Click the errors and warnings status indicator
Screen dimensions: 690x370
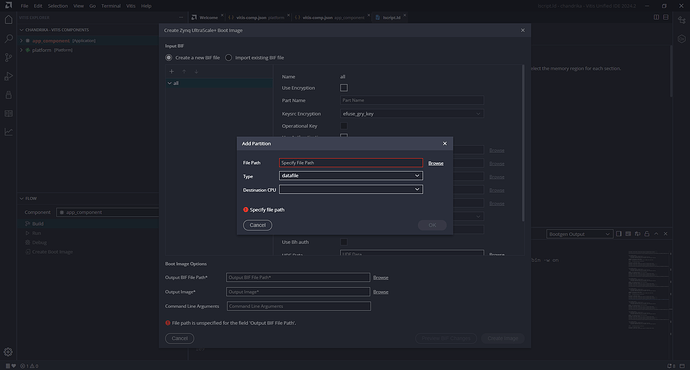29,366
